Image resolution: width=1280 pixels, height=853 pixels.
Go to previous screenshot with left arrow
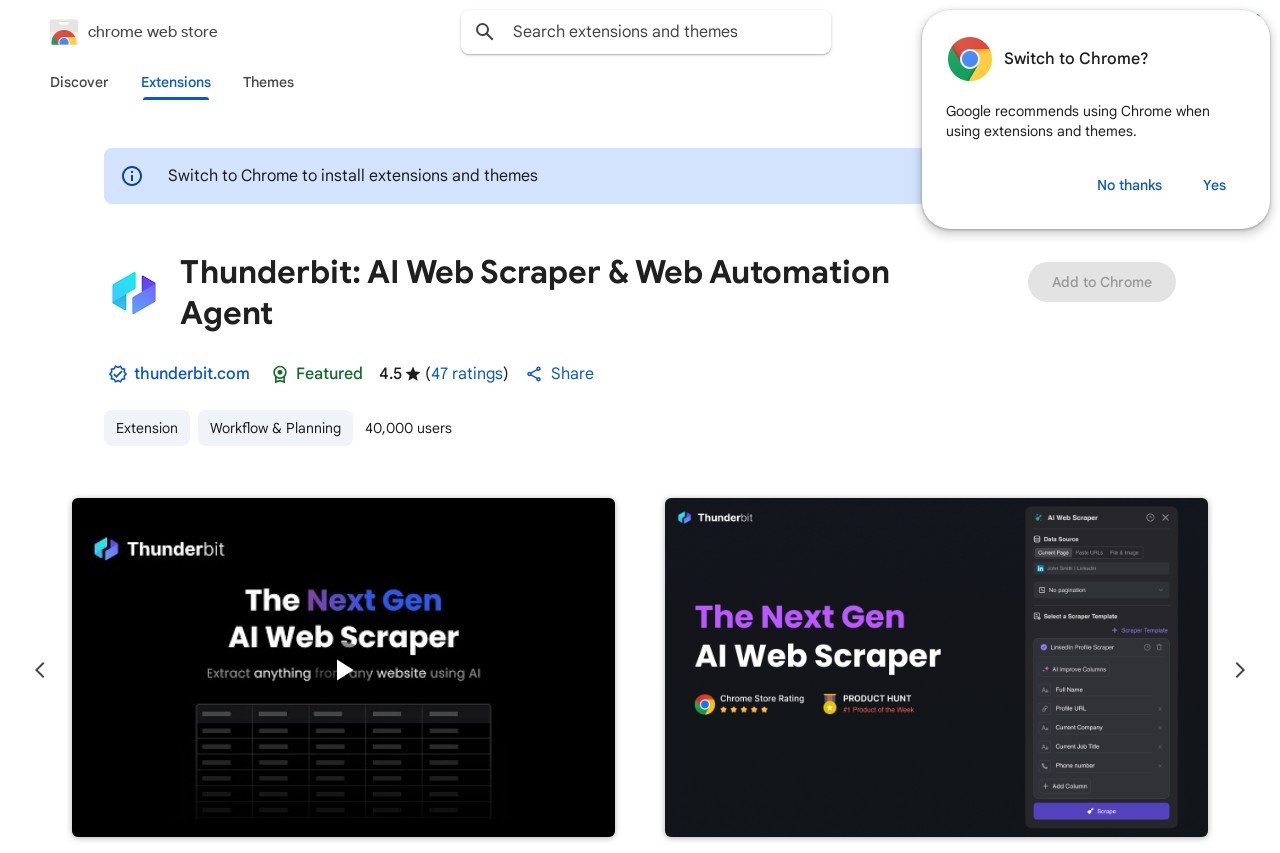click(40, 670)
